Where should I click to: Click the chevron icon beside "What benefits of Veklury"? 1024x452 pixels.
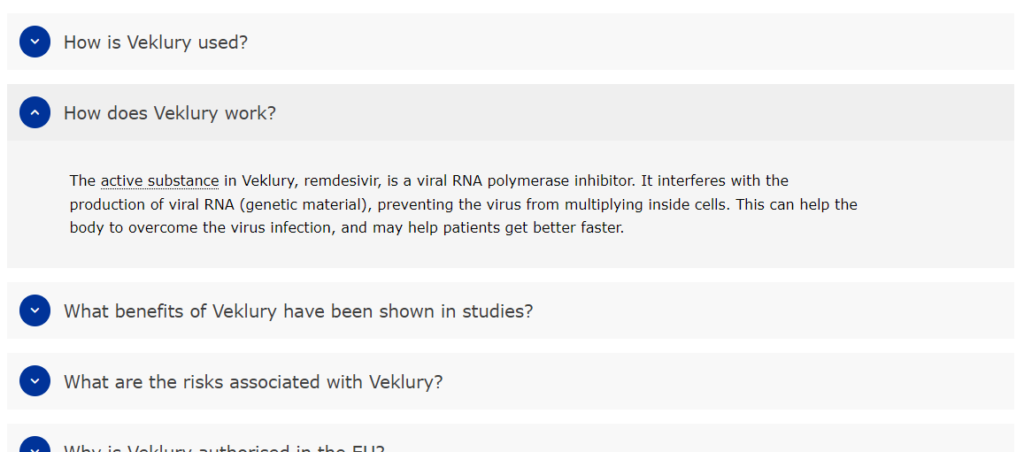tap(35, 311)
